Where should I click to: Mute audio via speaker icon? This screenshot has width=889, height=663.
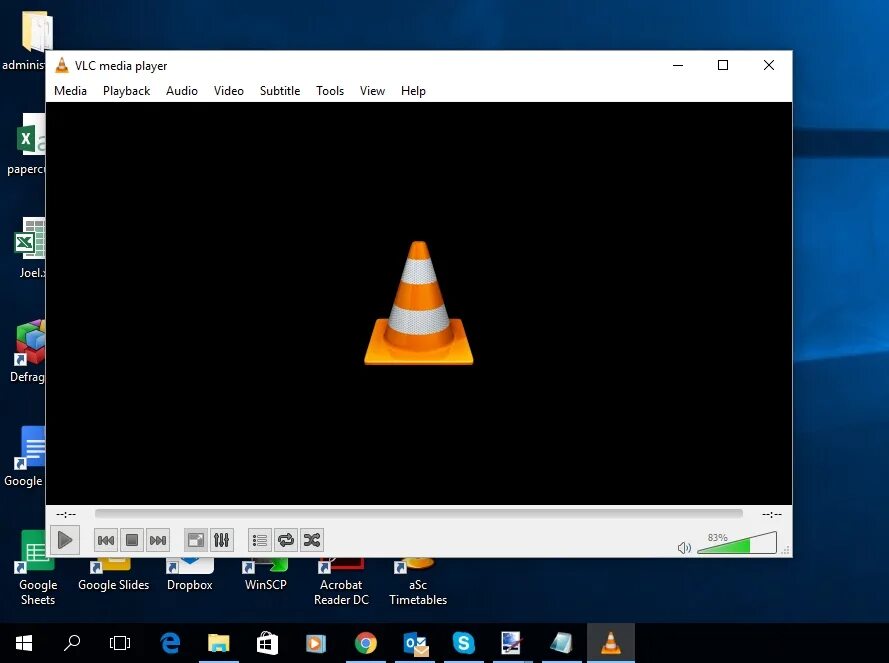[684, 548]
